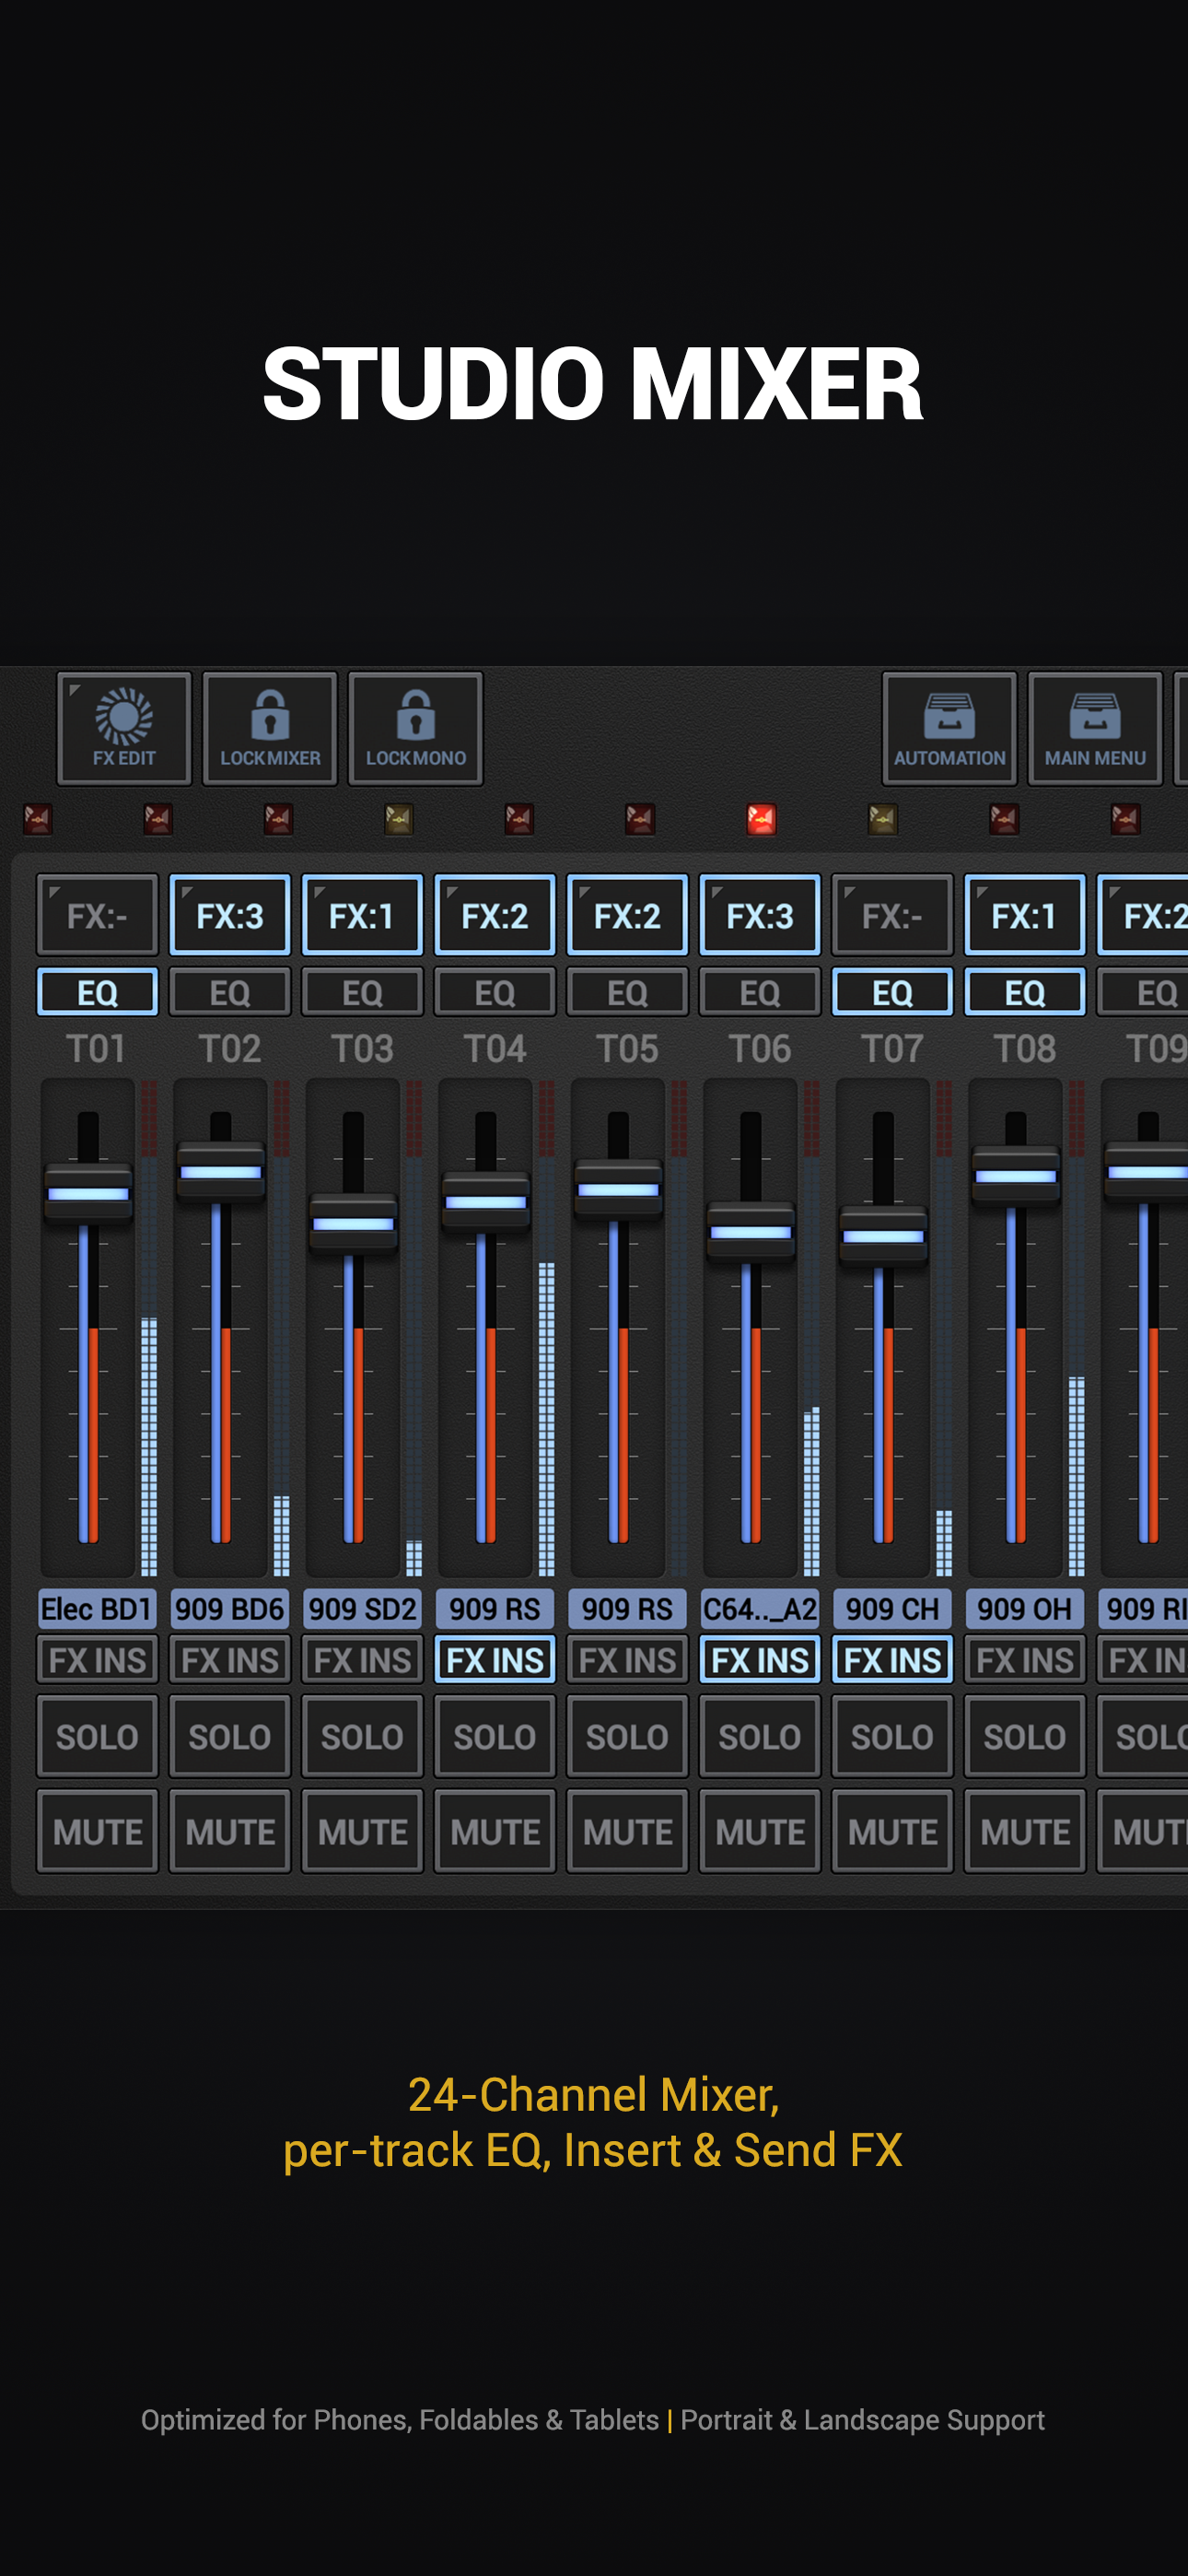Select the 909 BD6 sample label
Viewport: 1188px width, 2576px height.
230,1609
